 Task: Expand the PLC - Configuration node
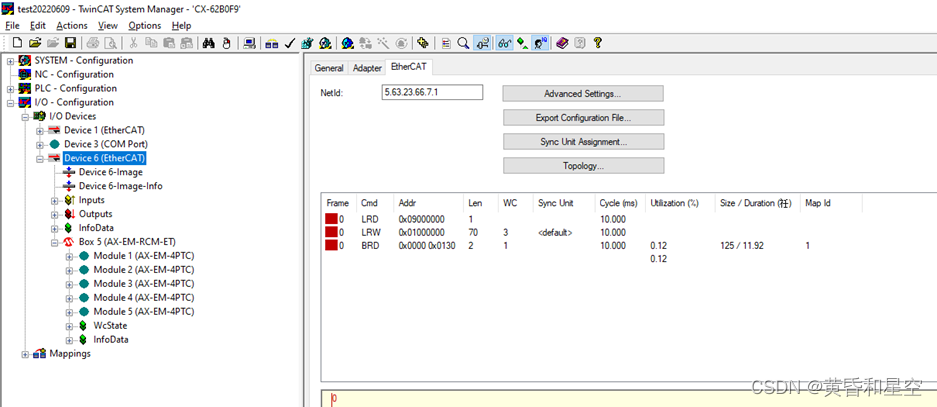tap(10, 88)
